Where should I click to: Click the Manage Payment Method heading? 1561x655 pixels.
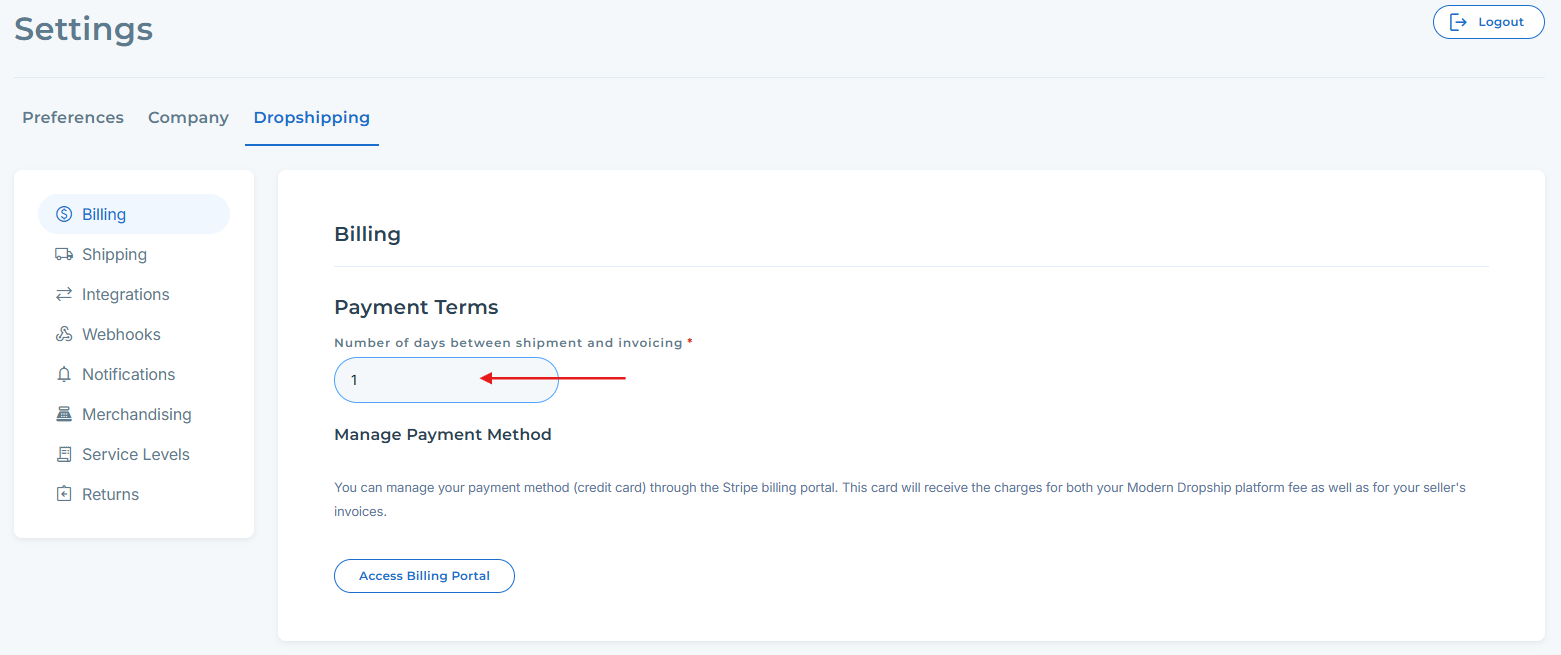(442, 435)
